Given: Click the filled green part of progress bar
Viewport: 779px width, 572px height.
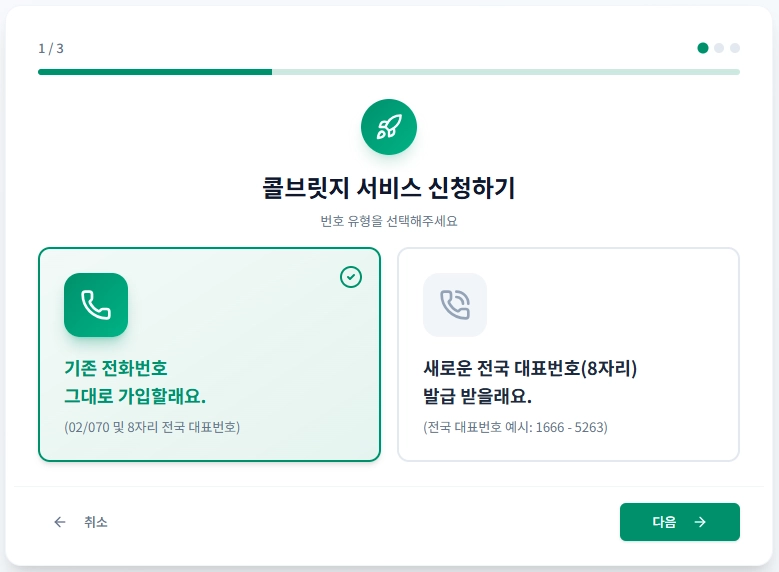Looking at the screenshot, I should click(155, 72).
